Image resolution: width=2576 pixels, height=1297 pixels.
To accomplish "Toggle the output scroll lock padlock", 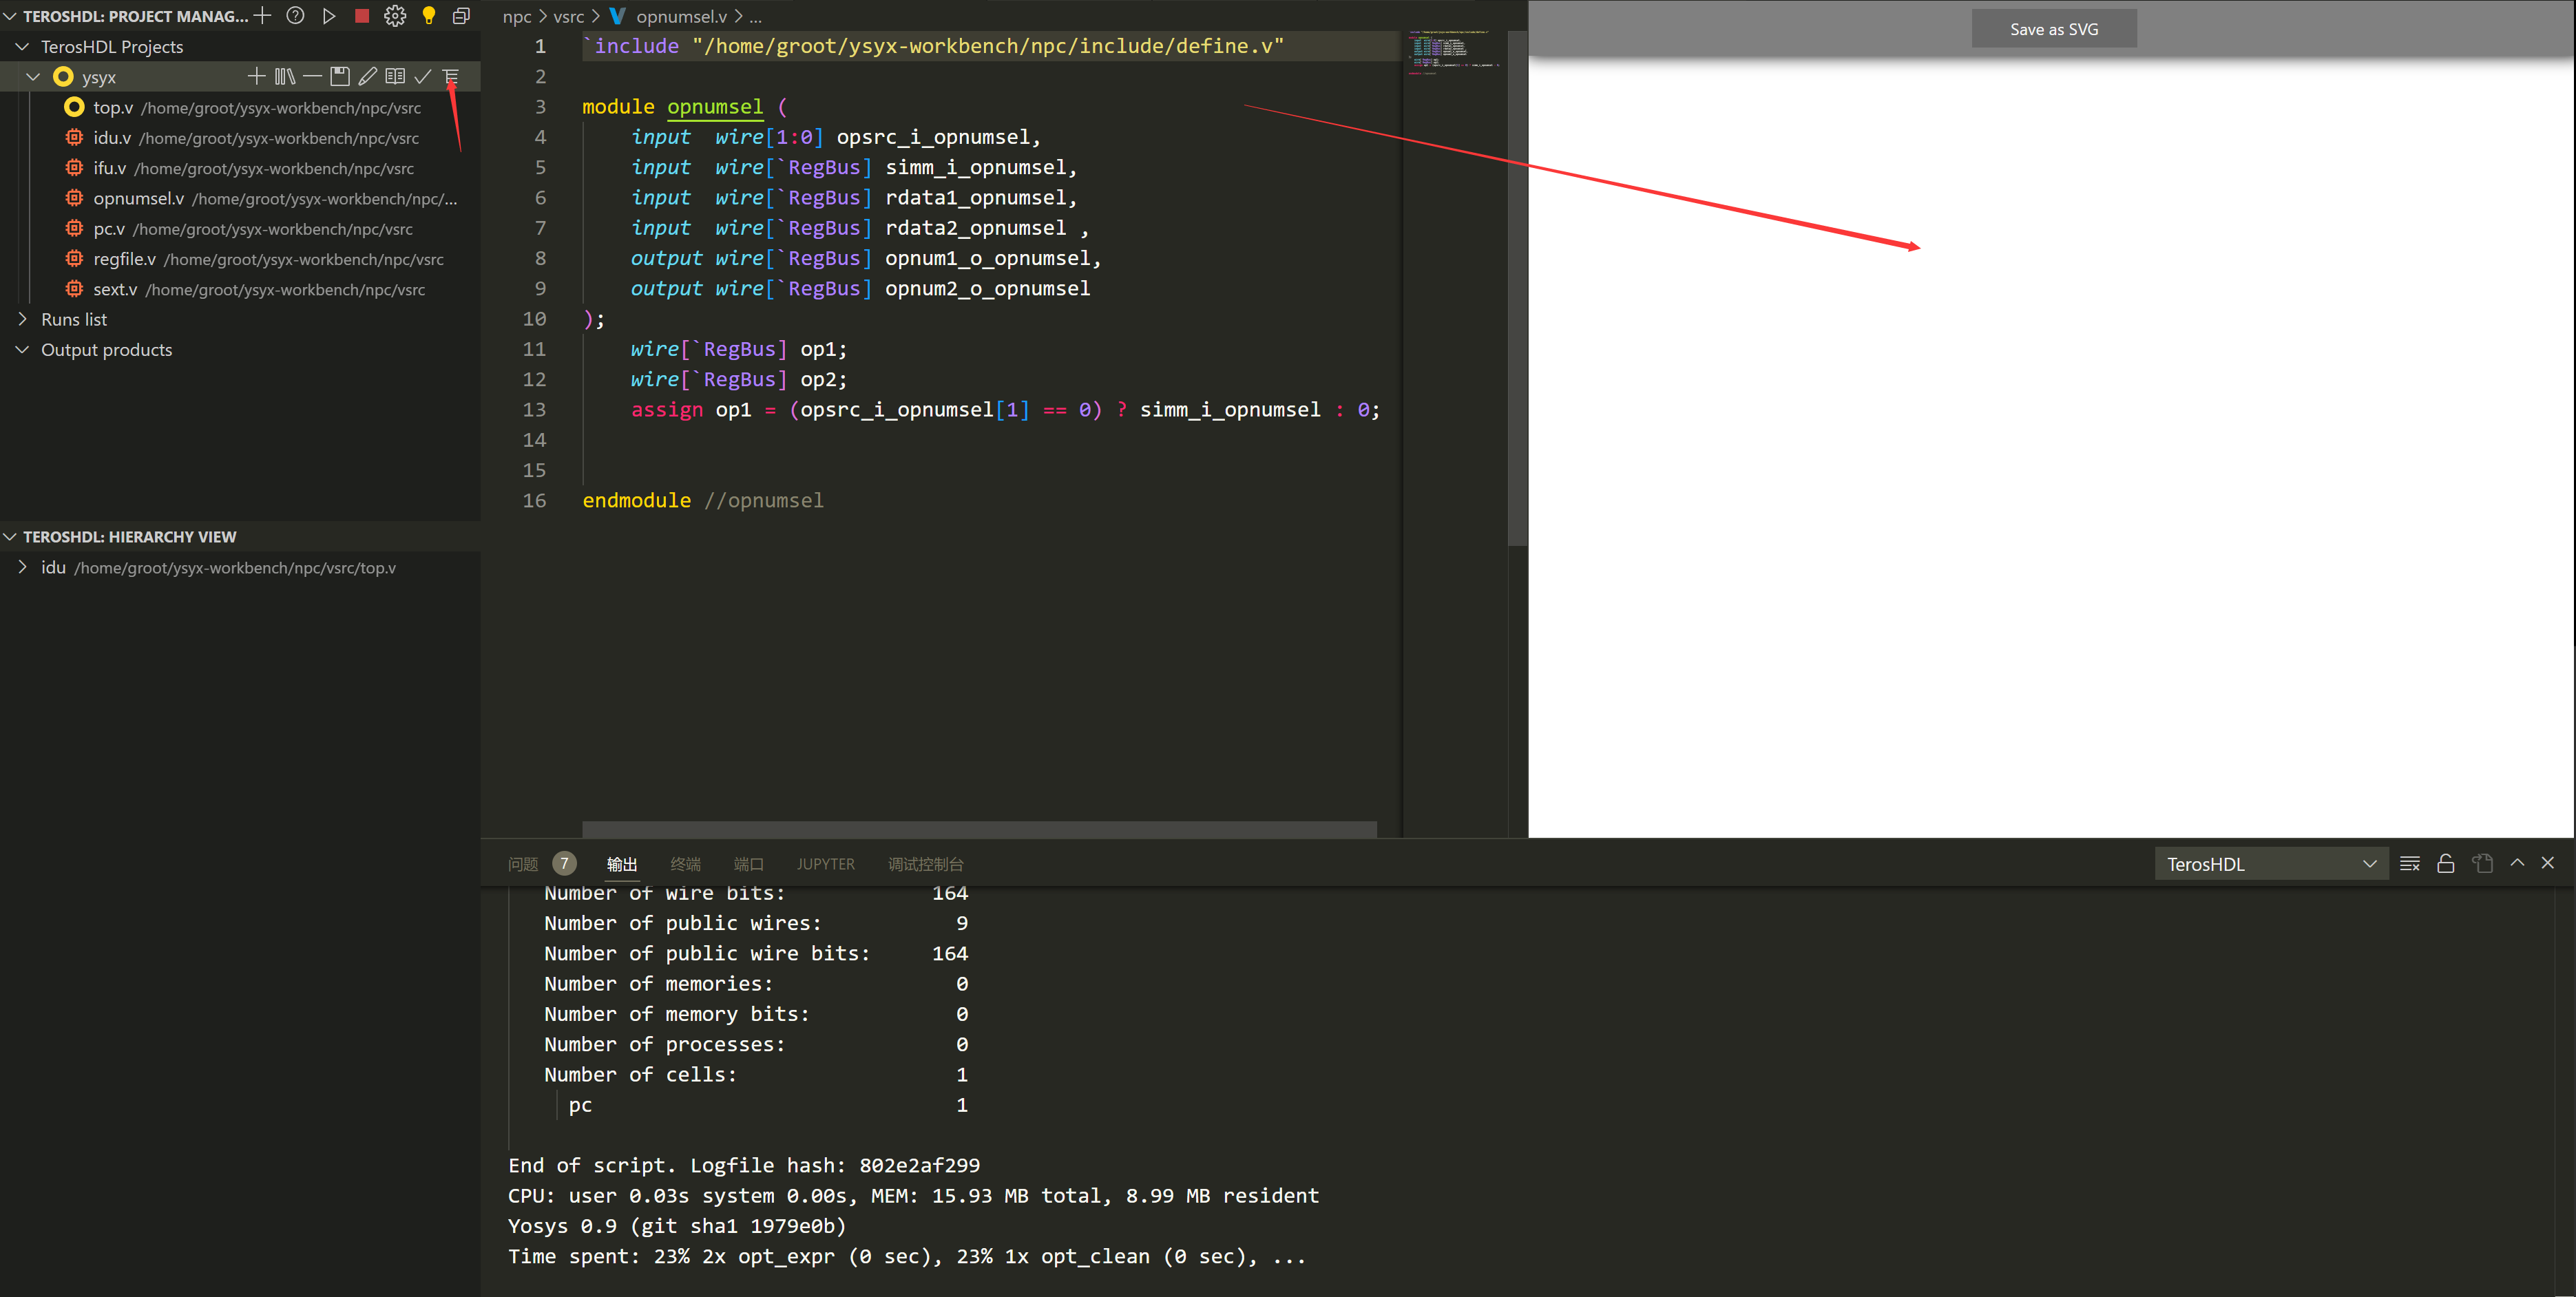I will click(2445, 864).
